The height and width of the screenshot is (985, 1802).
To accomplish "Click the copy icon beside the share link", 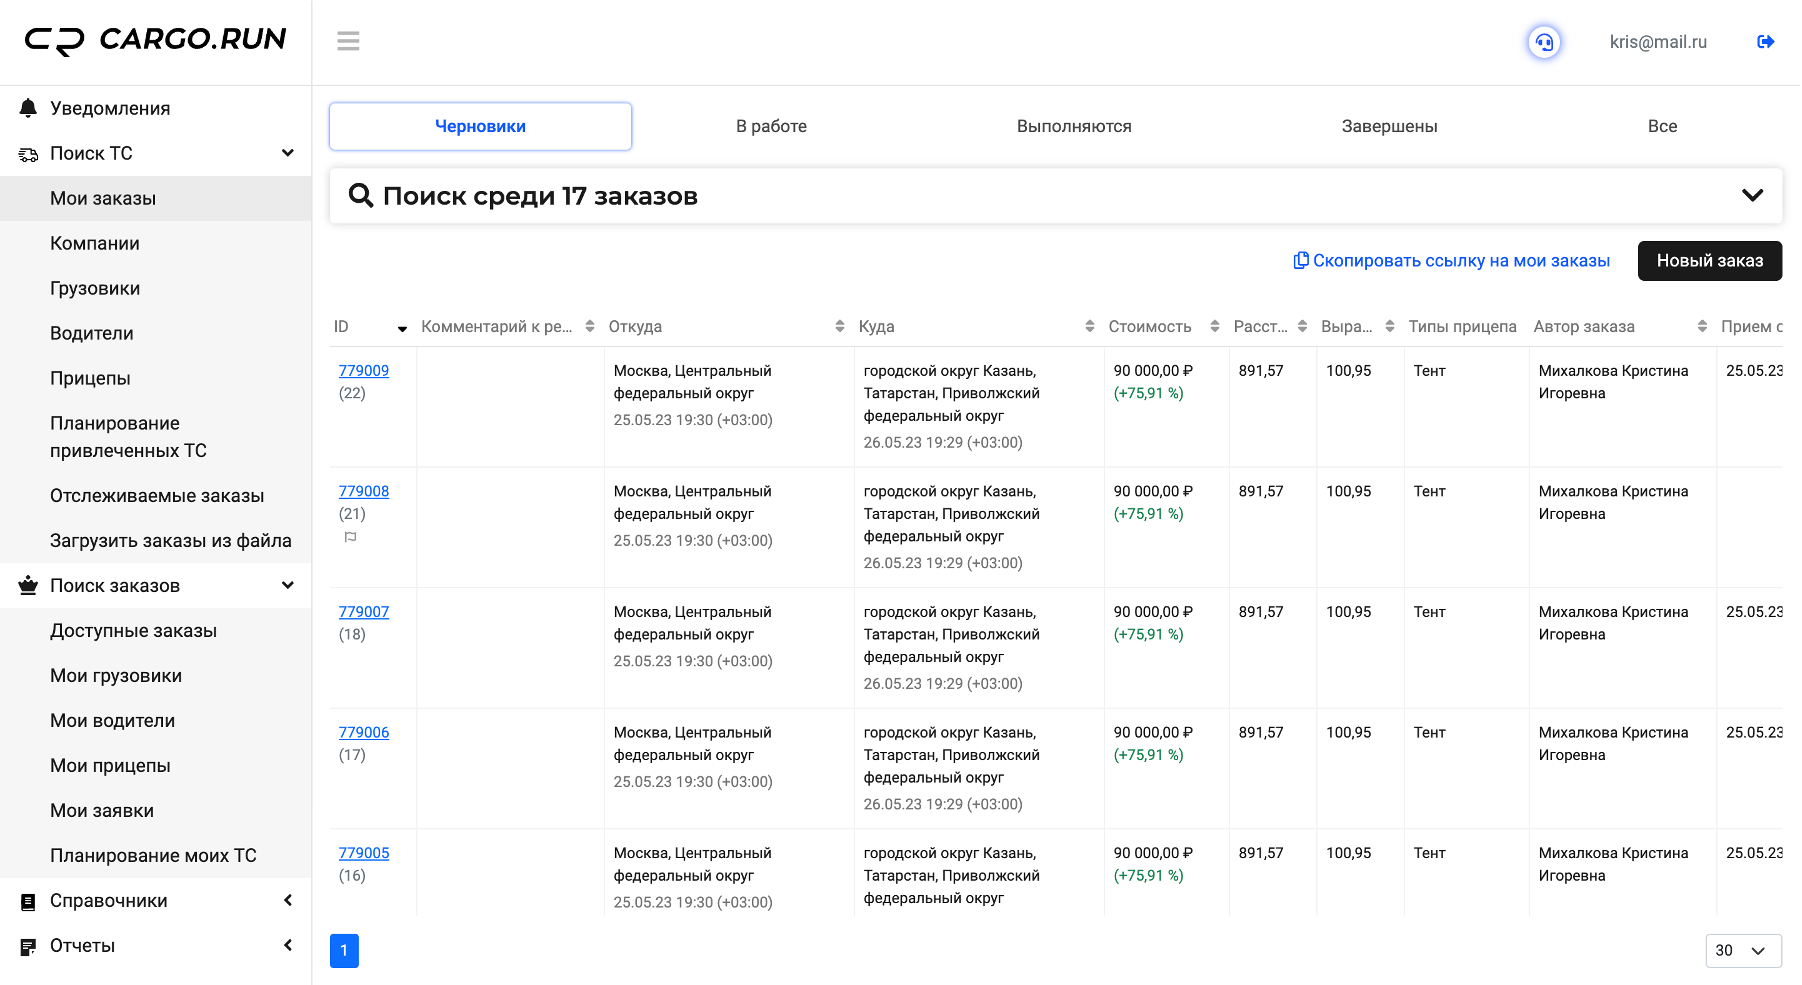I will (1300, 260).
